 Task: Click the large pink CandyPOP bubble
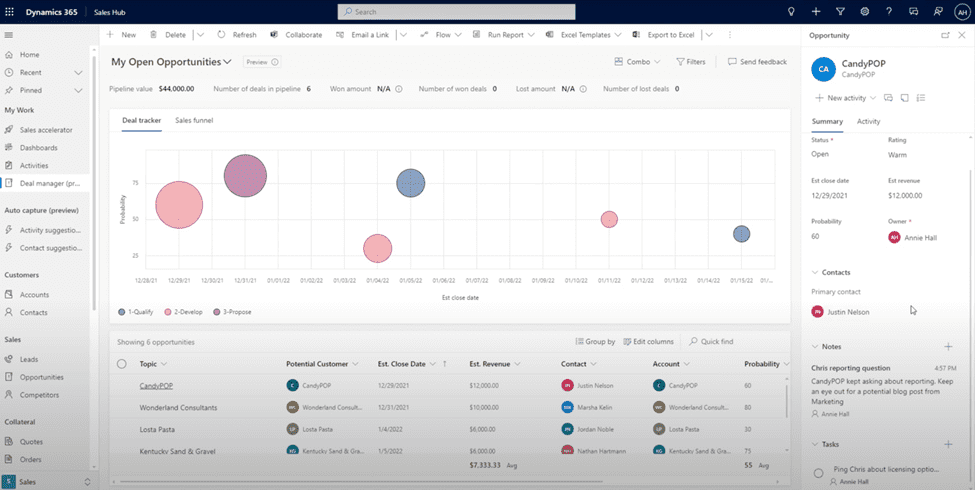tap(179, 205)
